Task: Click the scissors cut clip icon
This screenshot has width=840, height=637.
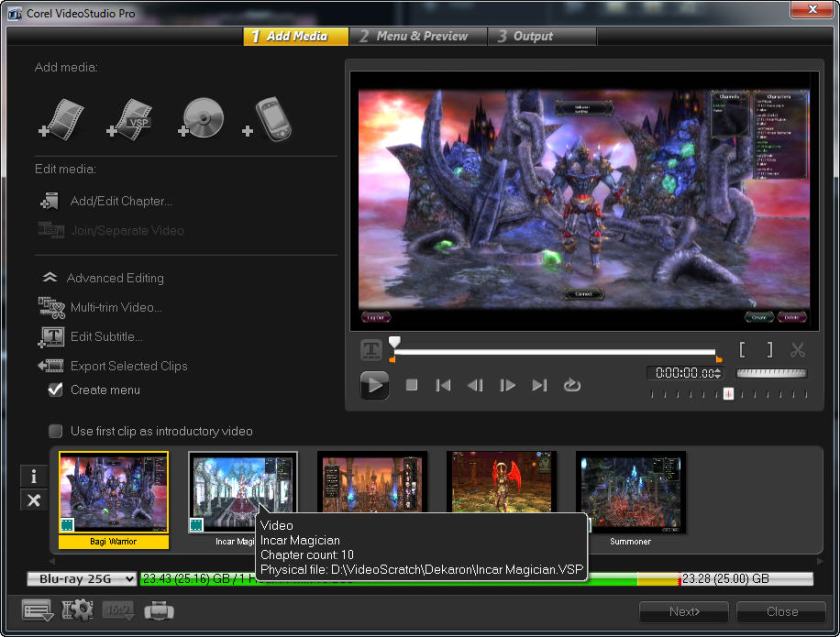Action: [797, 350]
